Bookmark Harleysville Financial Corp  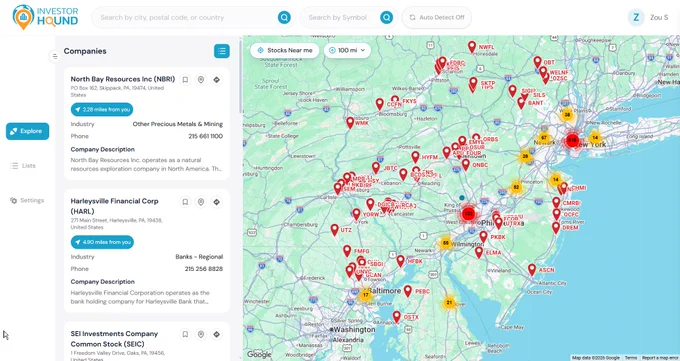[185, 202]
